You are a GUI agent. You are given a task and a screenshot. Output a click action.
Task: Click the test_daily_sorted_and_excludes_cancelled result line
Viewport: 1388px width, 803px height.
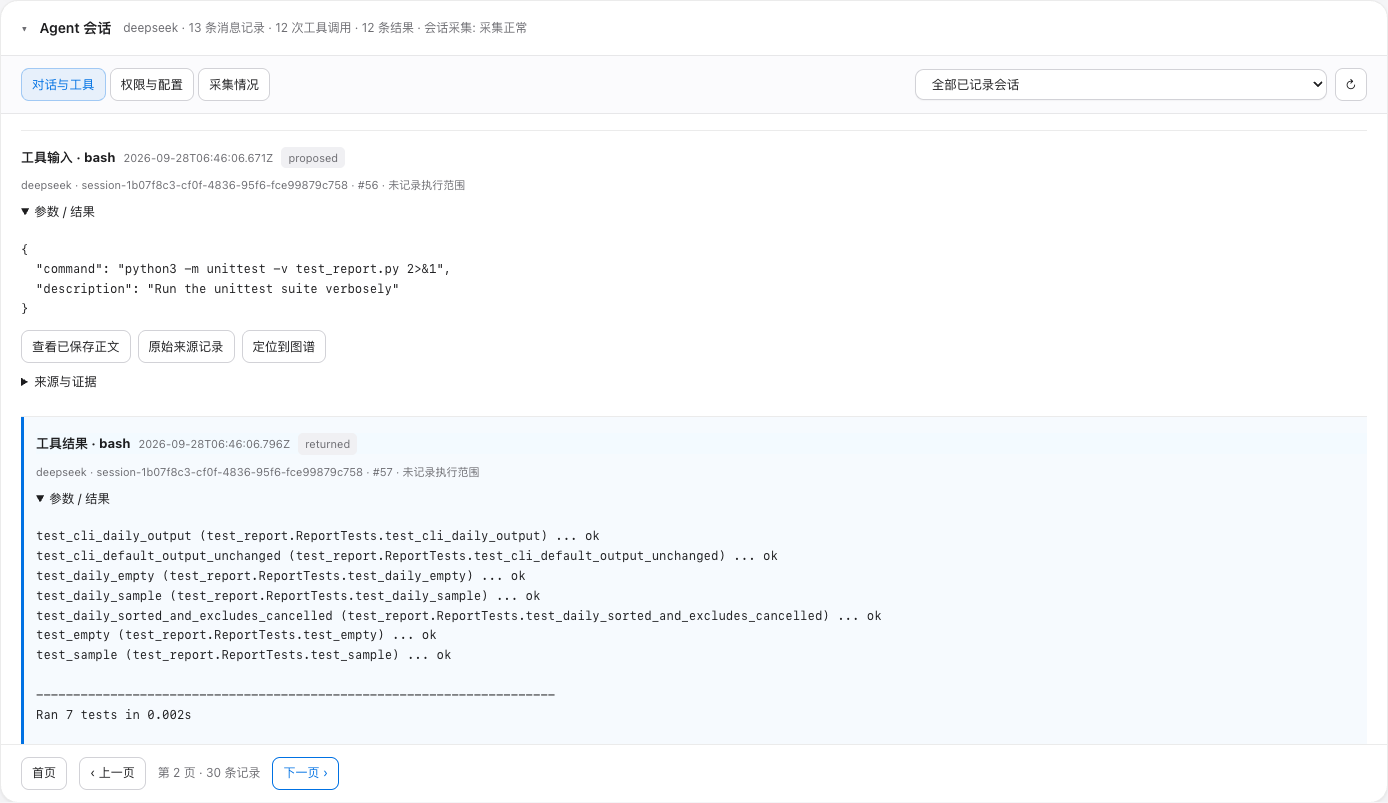click(459, 616)
